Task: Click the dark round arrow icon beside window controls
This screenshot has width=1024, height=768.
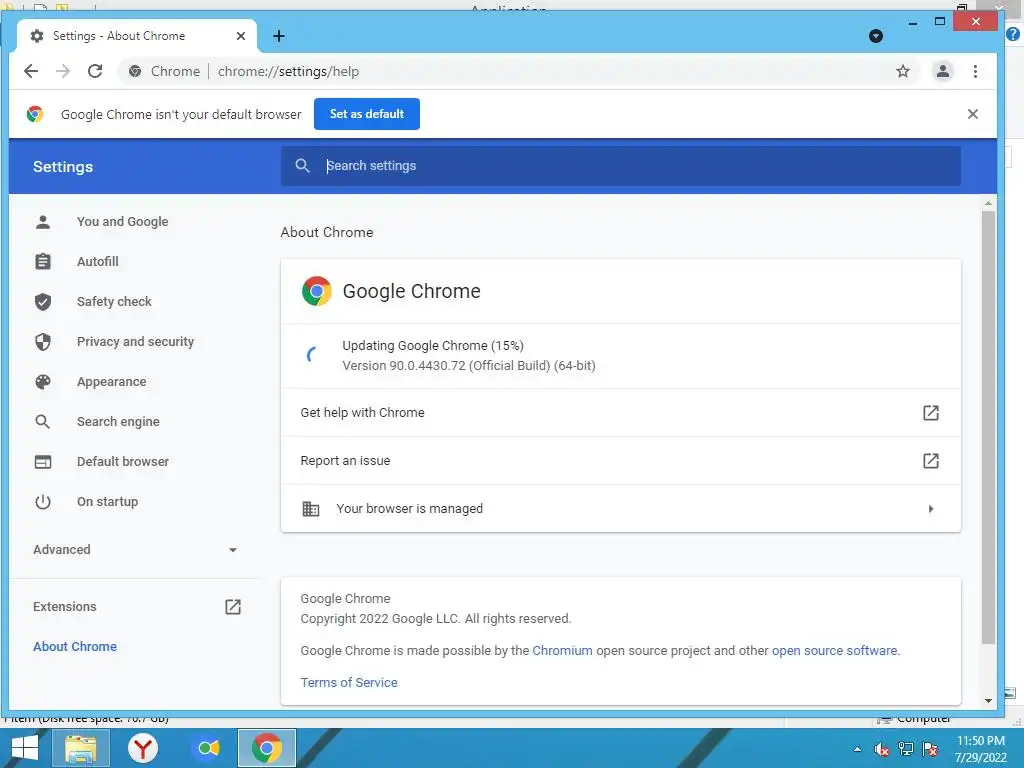Action: pos(876,36)
